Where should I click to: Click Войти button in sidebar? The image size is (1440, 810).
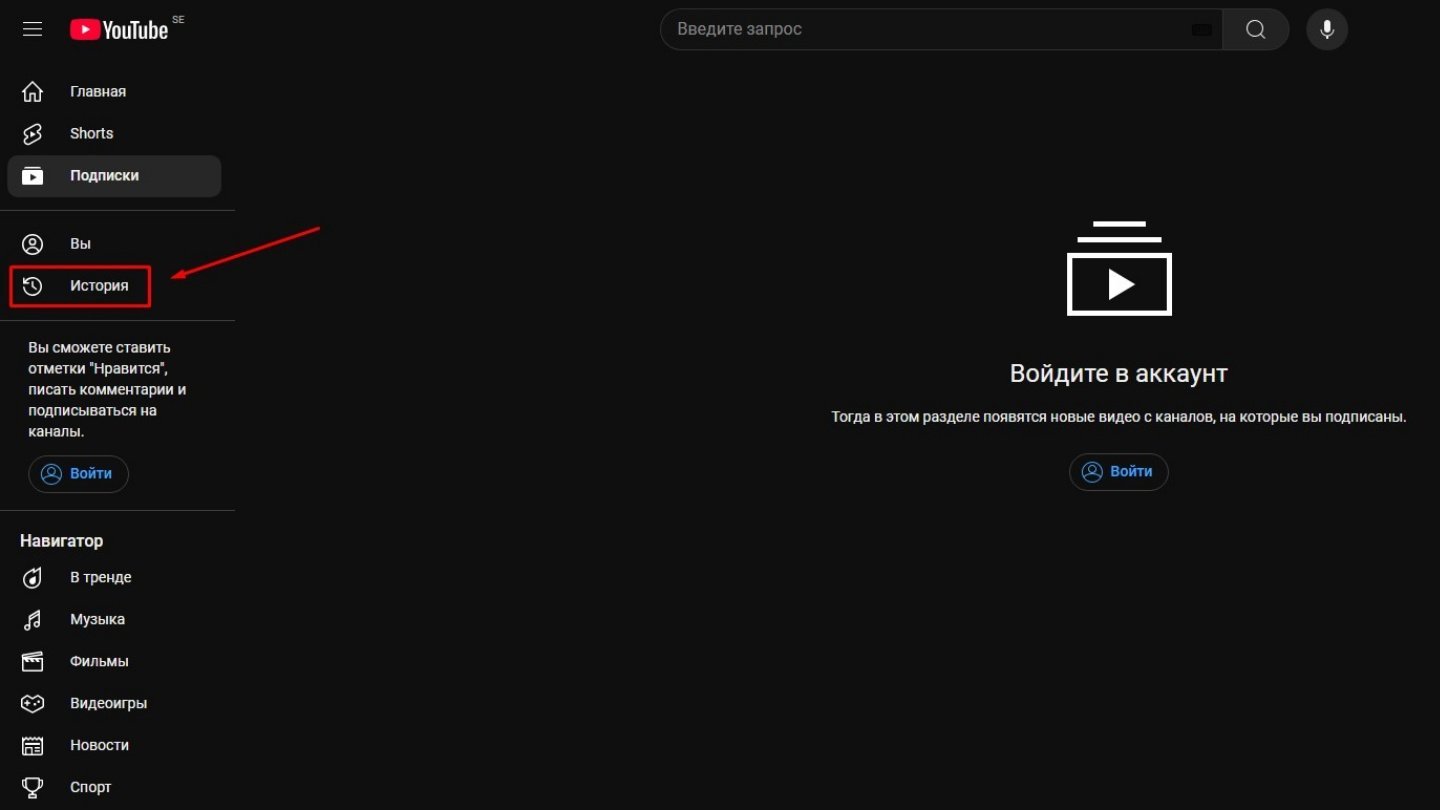(x=78, y=474)
